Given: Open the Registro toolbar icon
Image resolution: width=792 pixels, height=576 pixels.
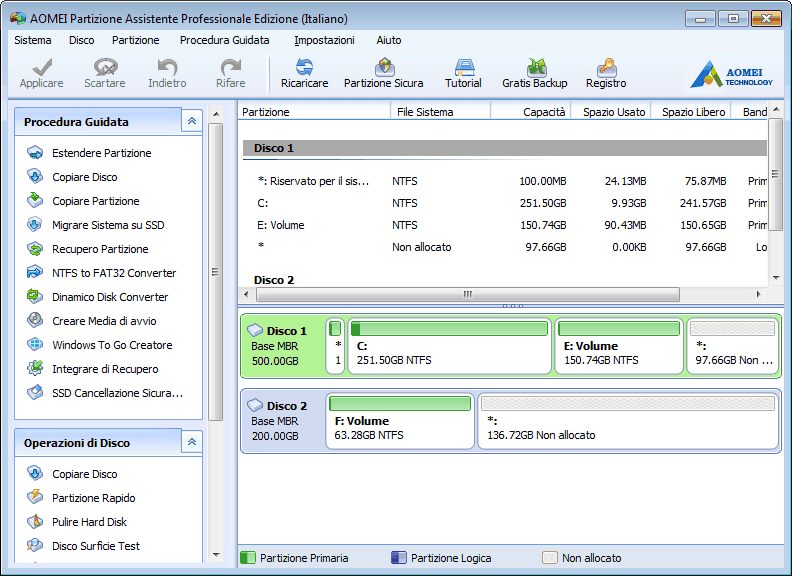Looking at the screenshot, I should tap(606, 73).
